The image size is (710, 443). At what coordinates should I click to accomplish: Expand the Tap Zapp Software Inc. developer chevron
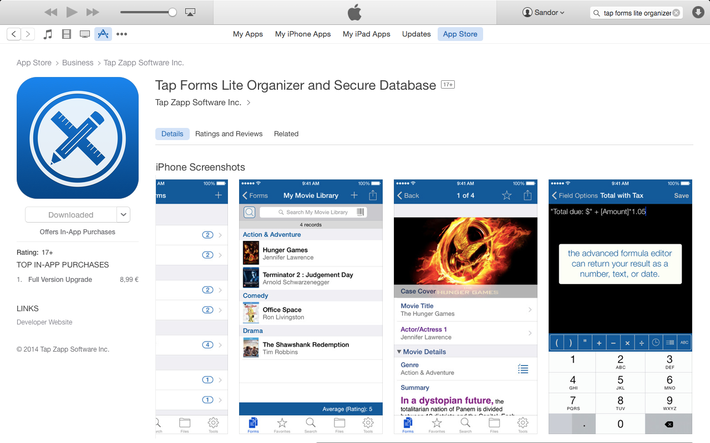(x=249, y=102)
